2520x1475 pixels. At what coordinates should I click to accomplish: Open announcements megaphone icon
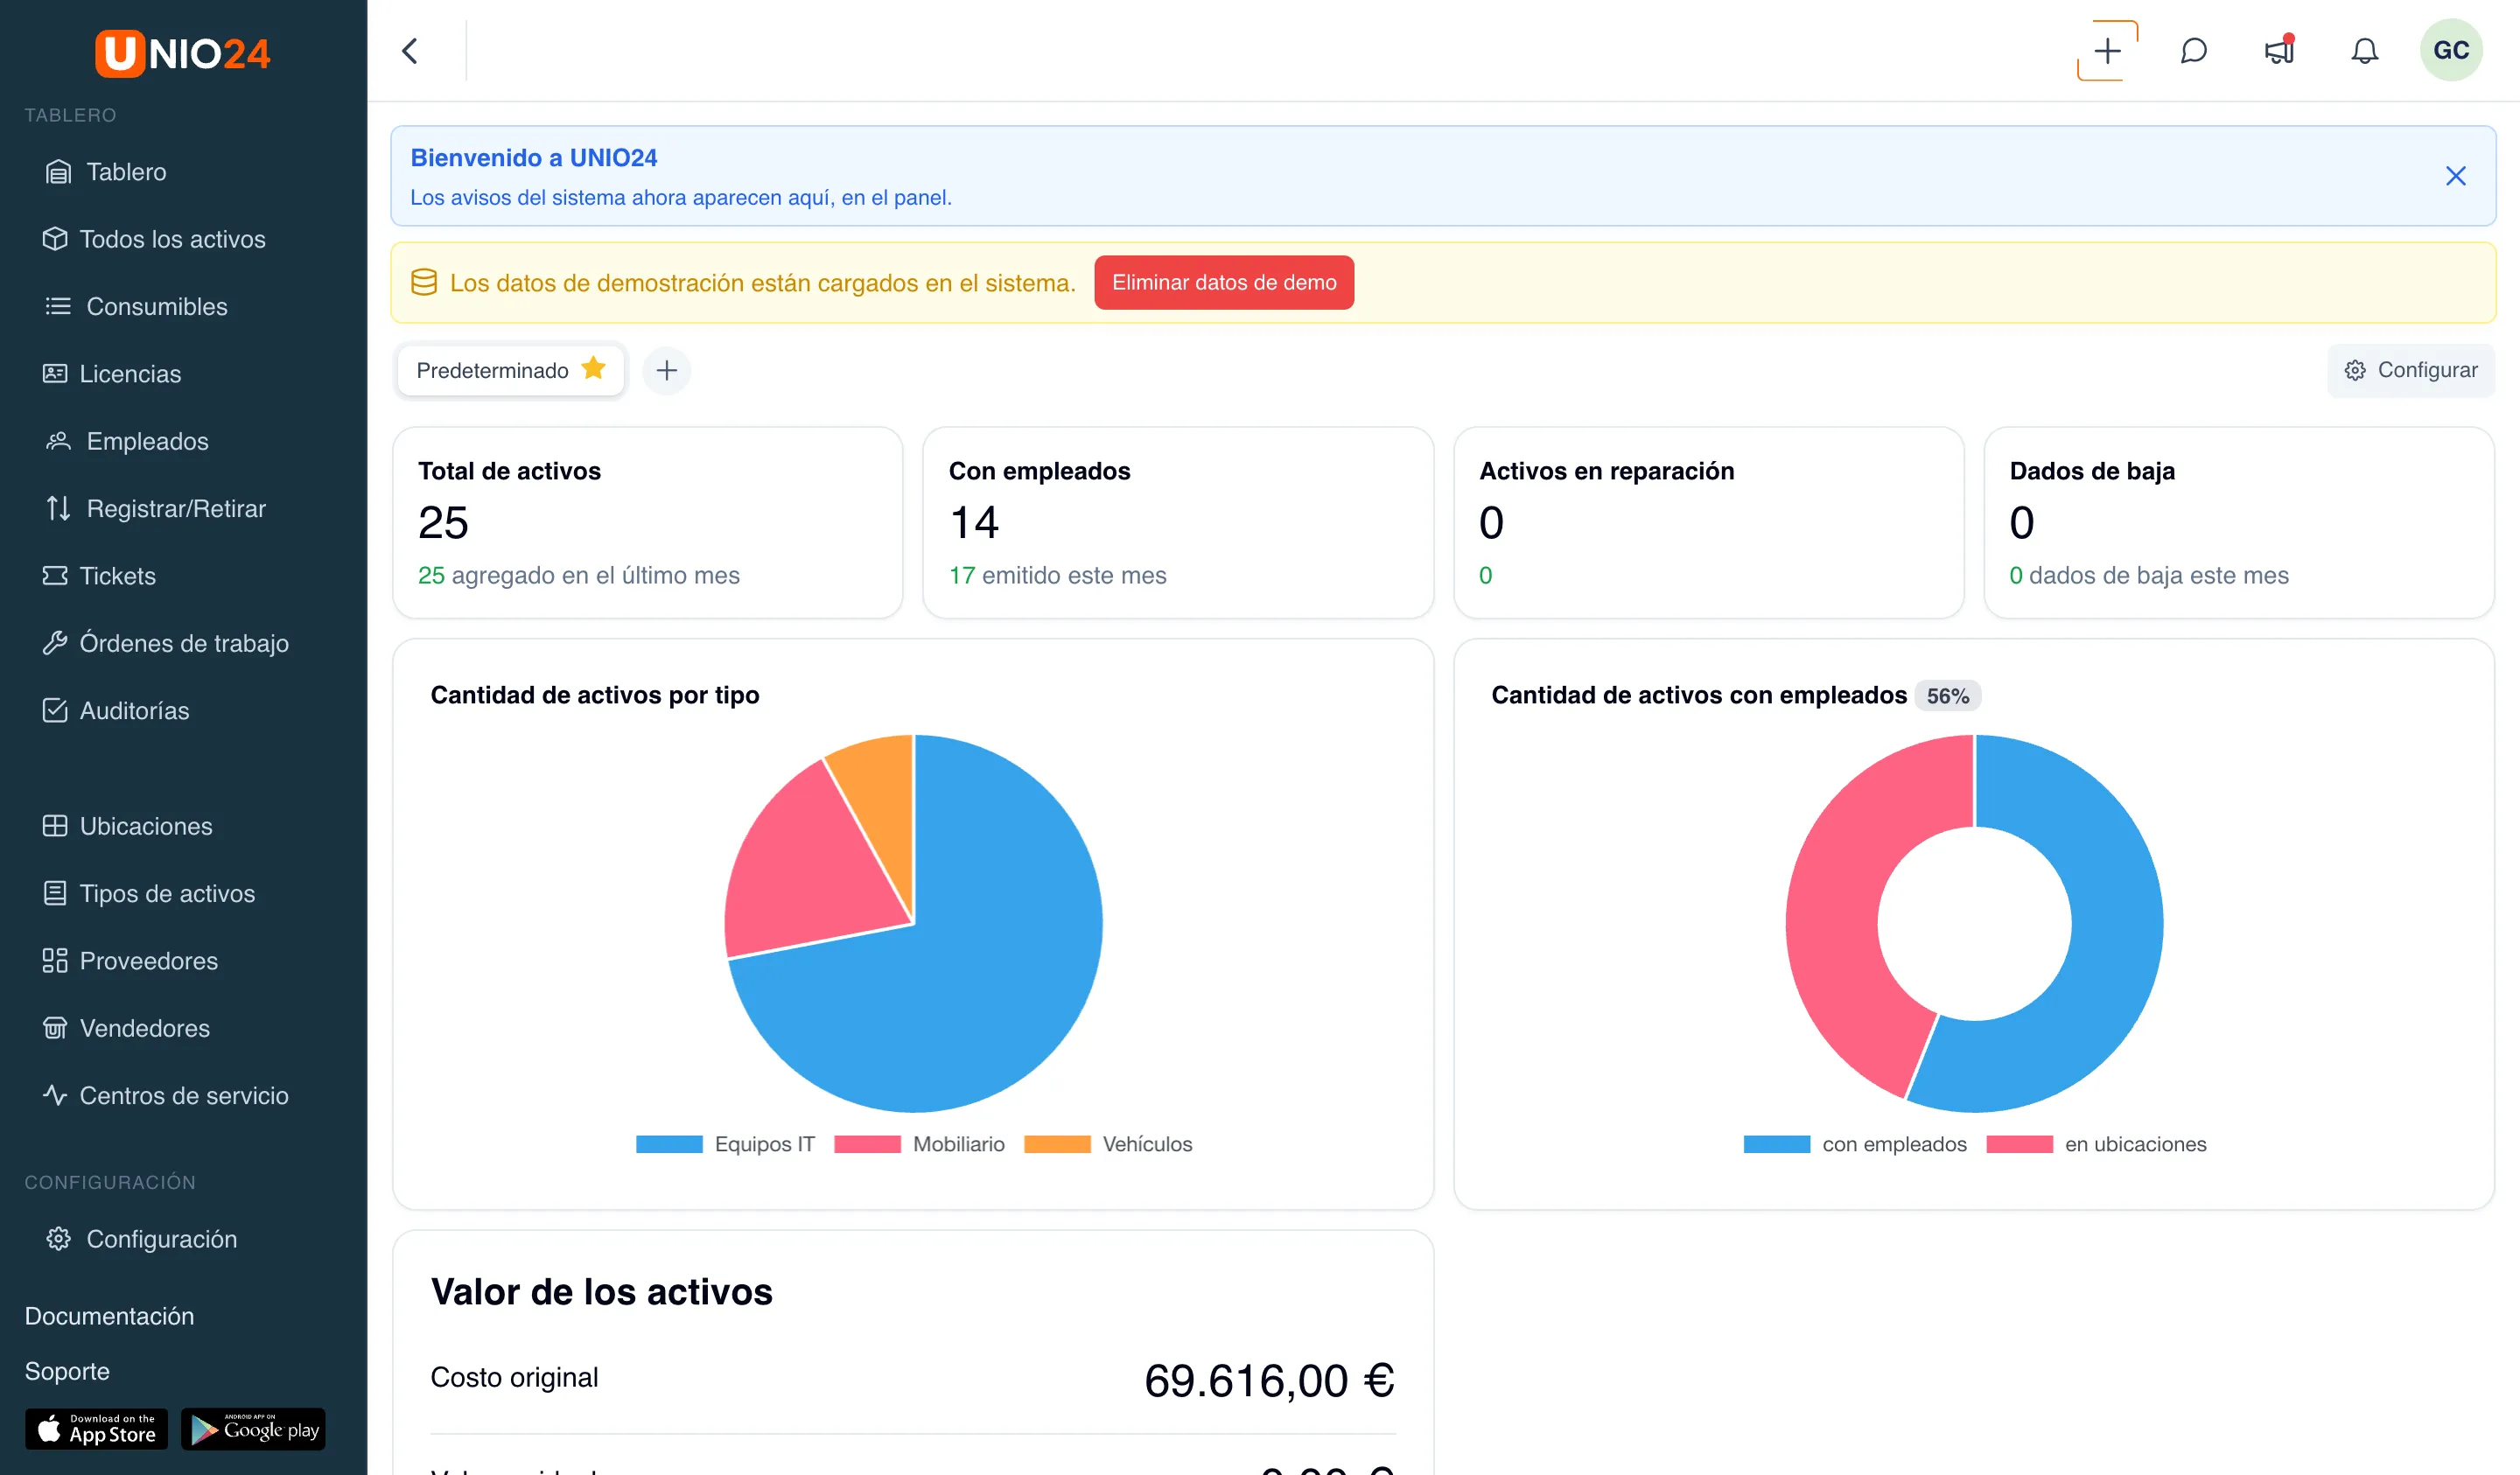click(x=2279, y=51)
